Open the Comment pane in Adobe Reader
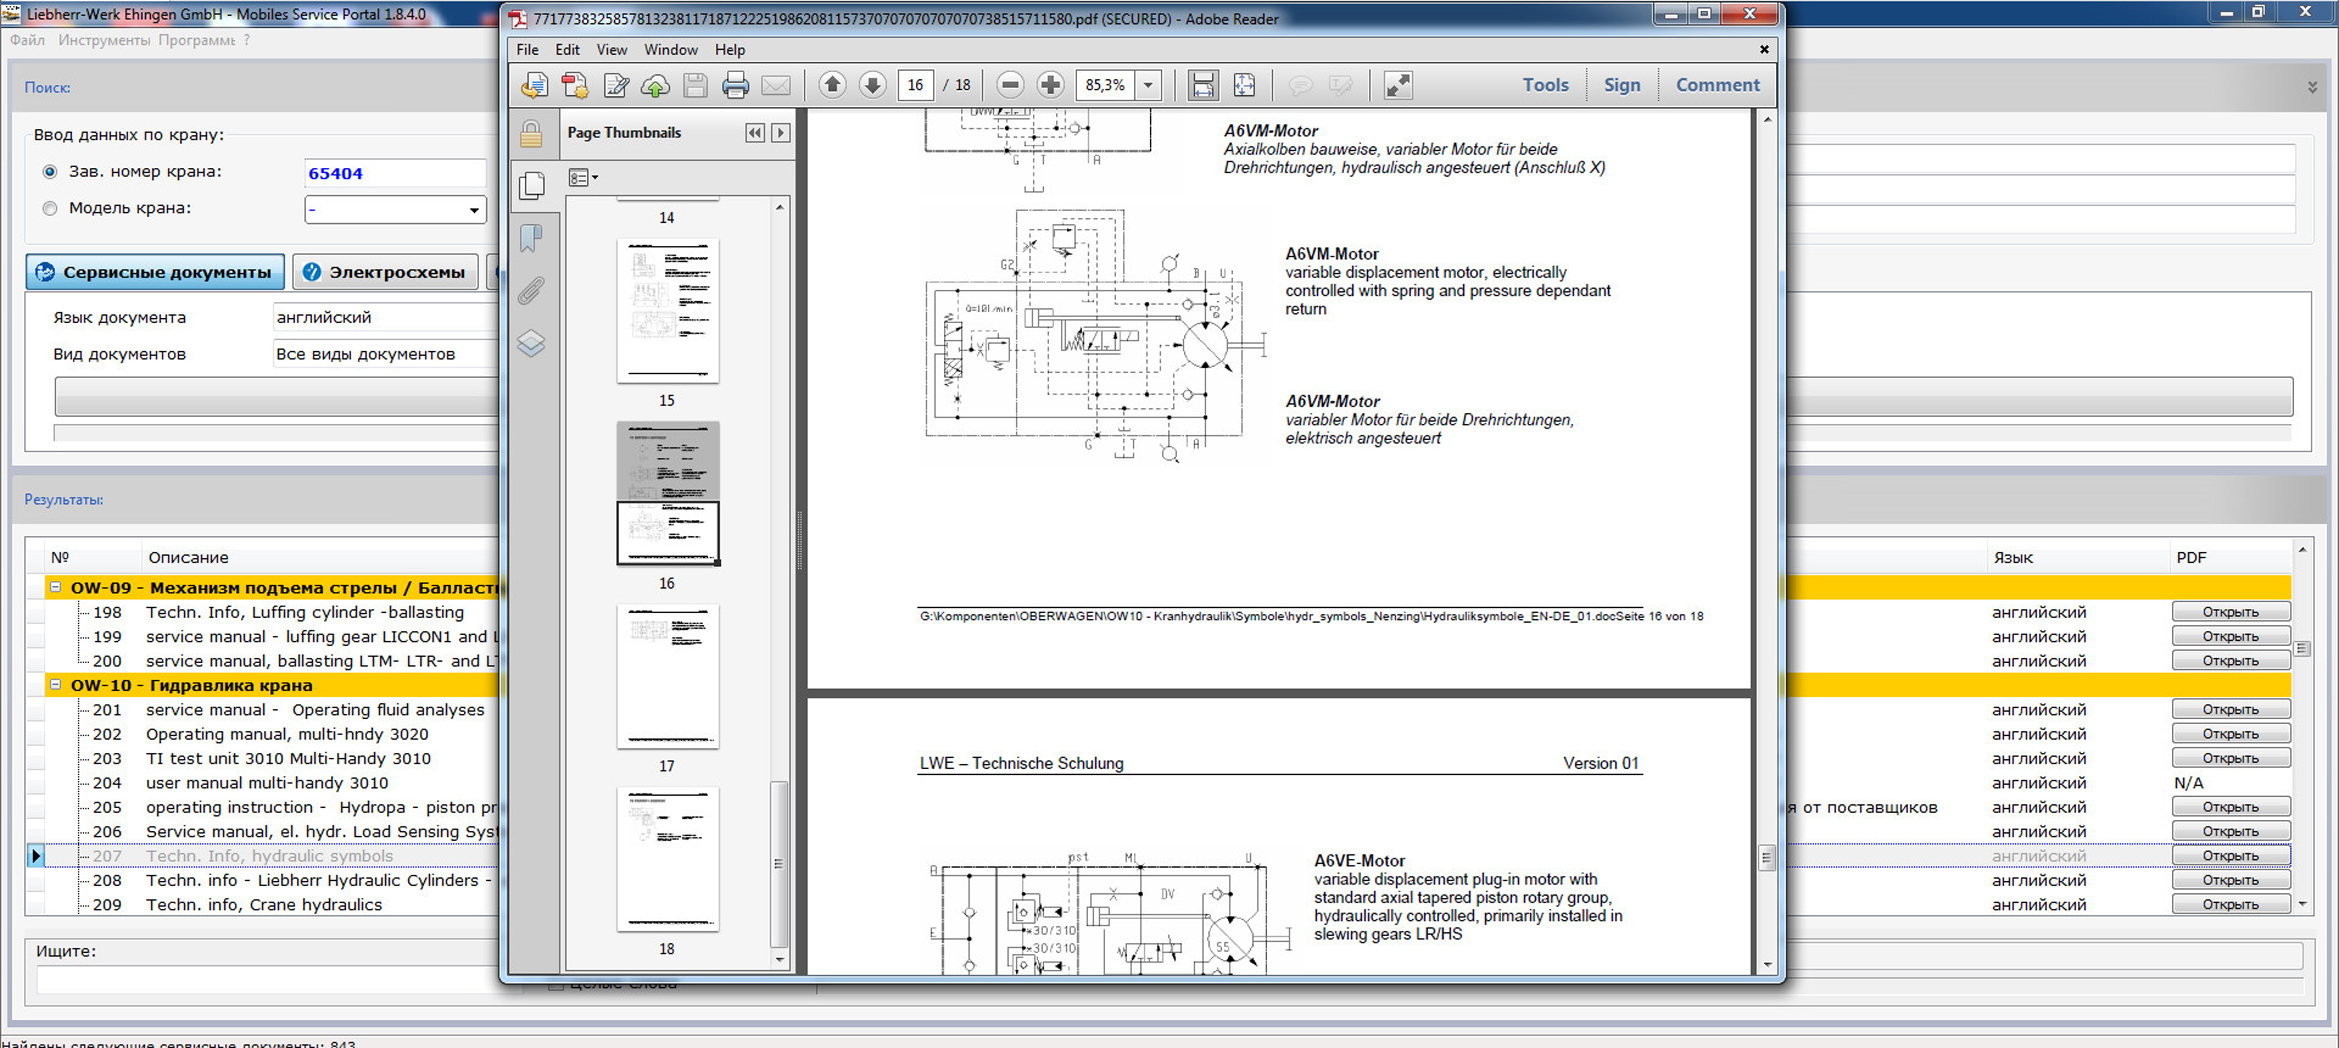Image resolution: width=2339 pixels, height=1048 pixels. pos(1717,86)
